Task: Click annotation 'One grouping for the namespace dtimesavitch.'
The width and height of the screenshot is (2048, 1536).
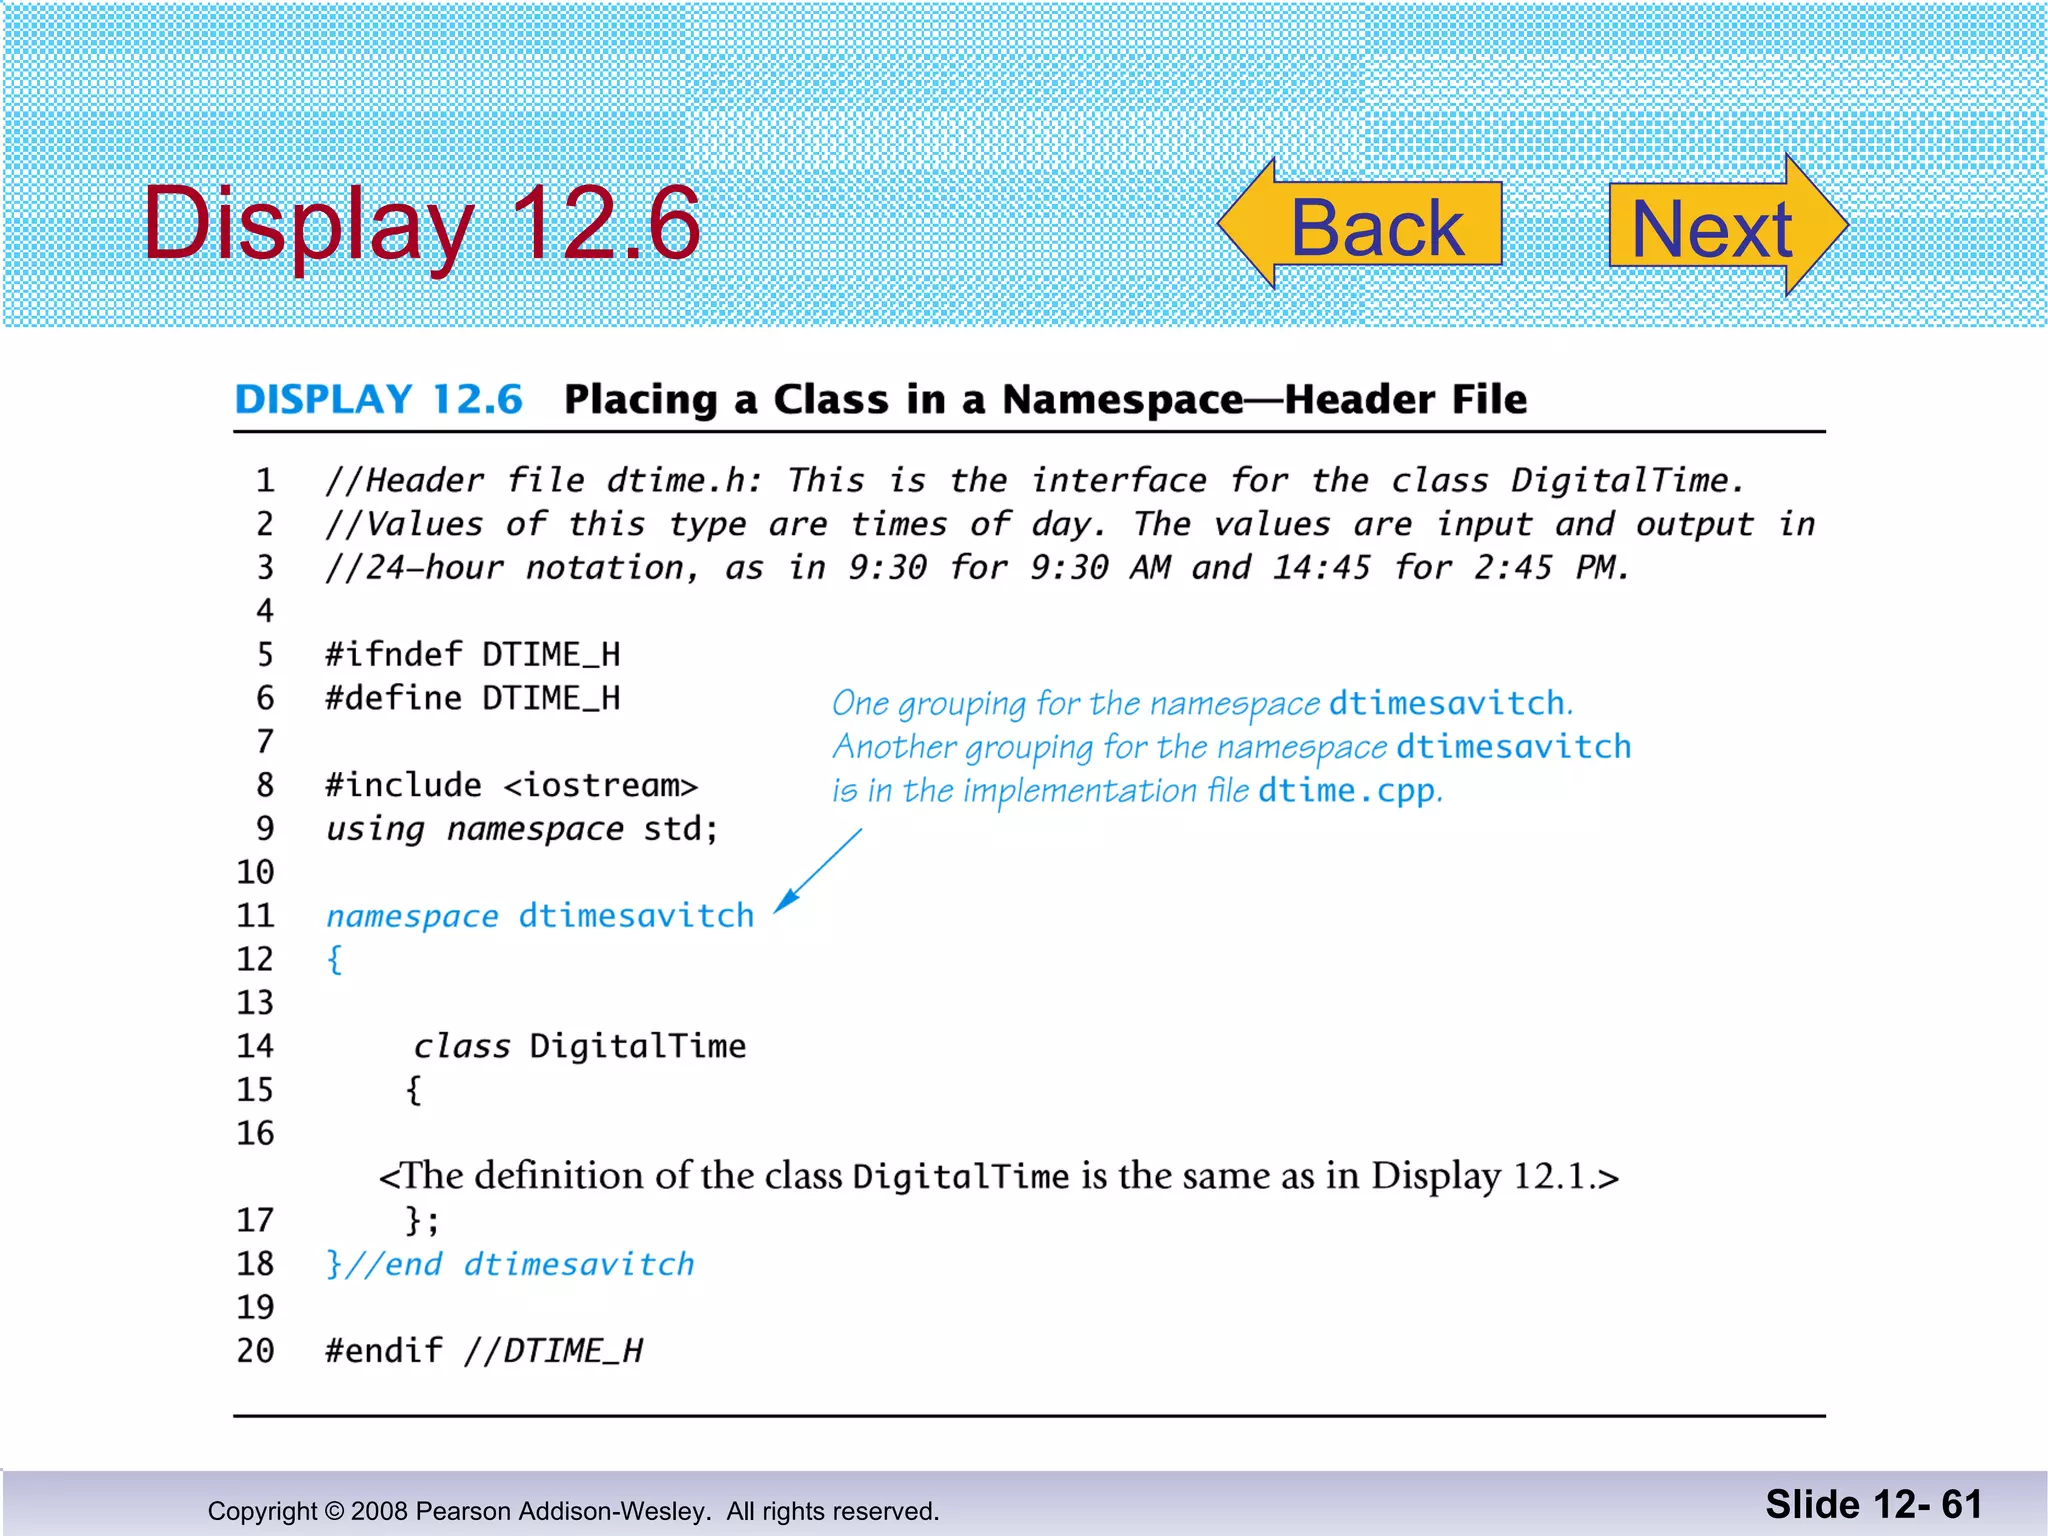Action: [x=1203, y=704]
